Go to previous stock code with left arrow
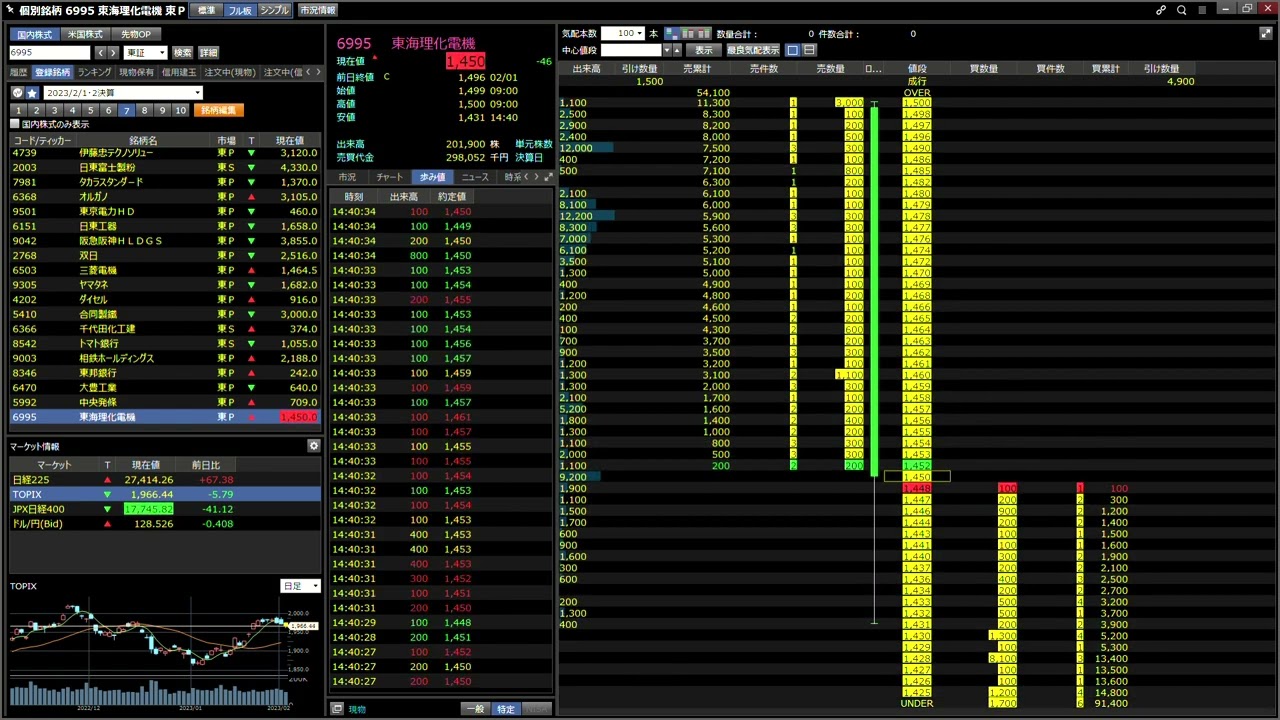The width and height of the screenshot is (1280, 720). (x=101, y=52)
